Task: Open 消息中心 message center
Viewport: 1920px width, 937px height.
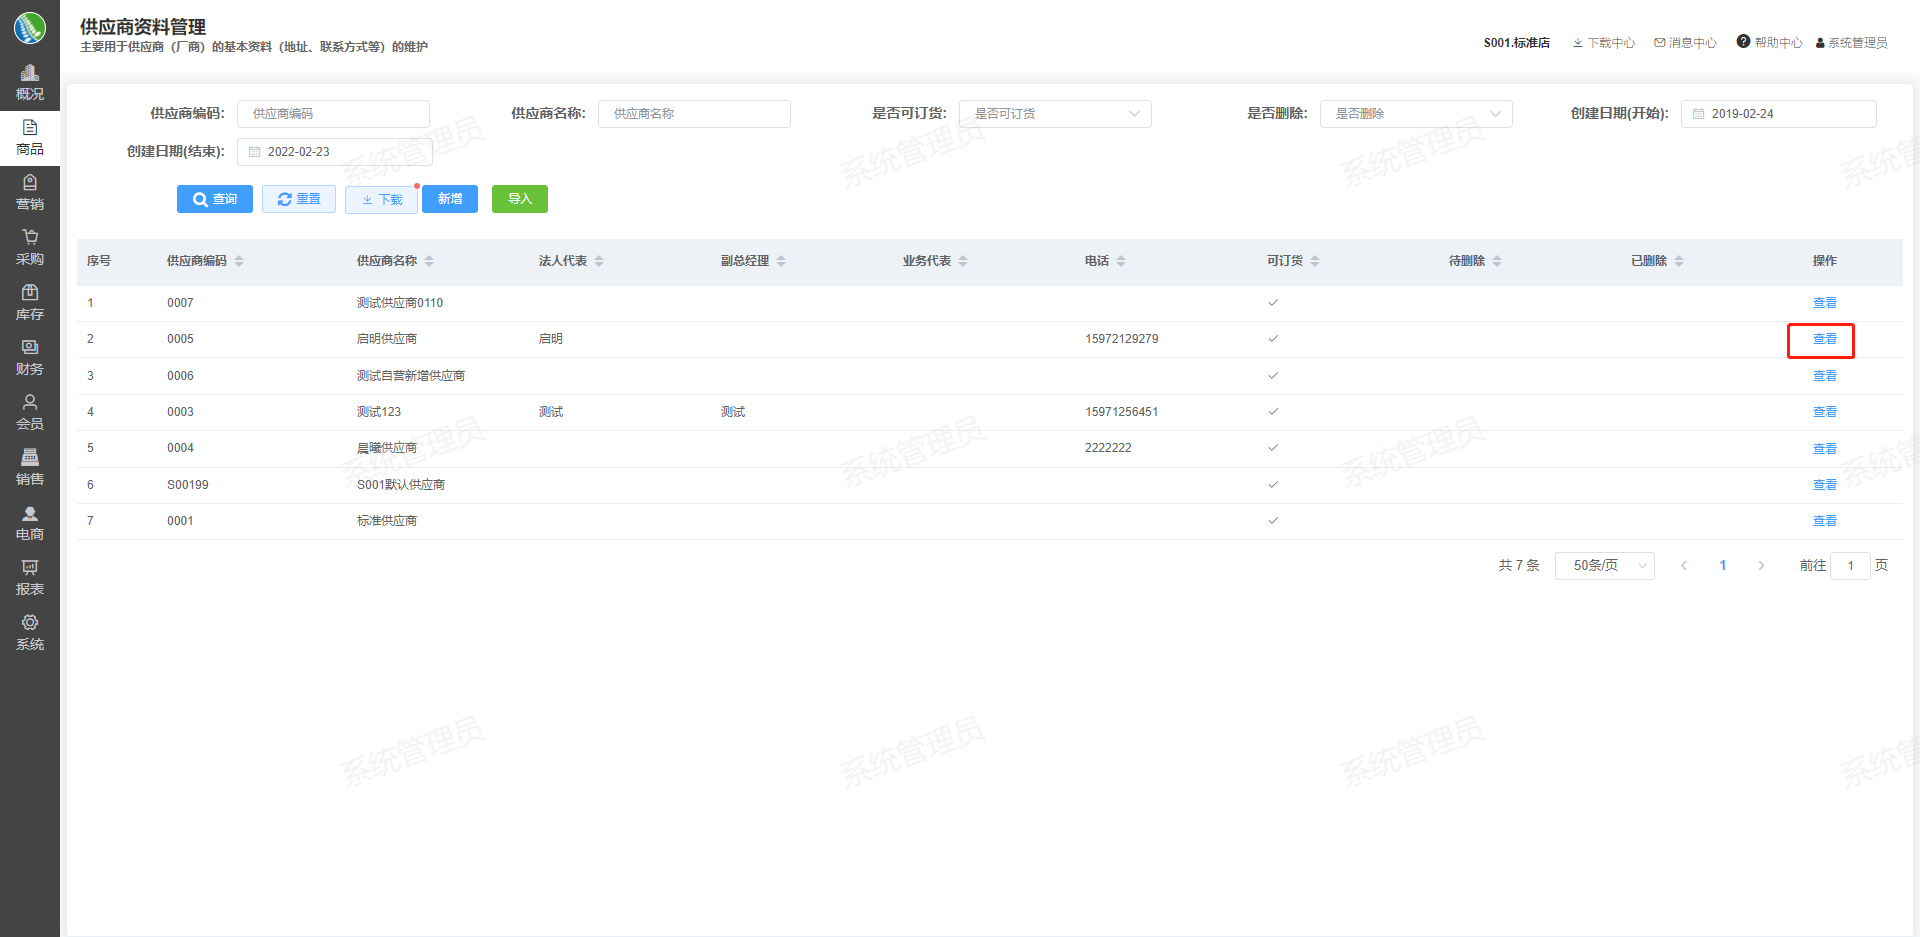Action: pyautogui.click(x=1686, y=43)
